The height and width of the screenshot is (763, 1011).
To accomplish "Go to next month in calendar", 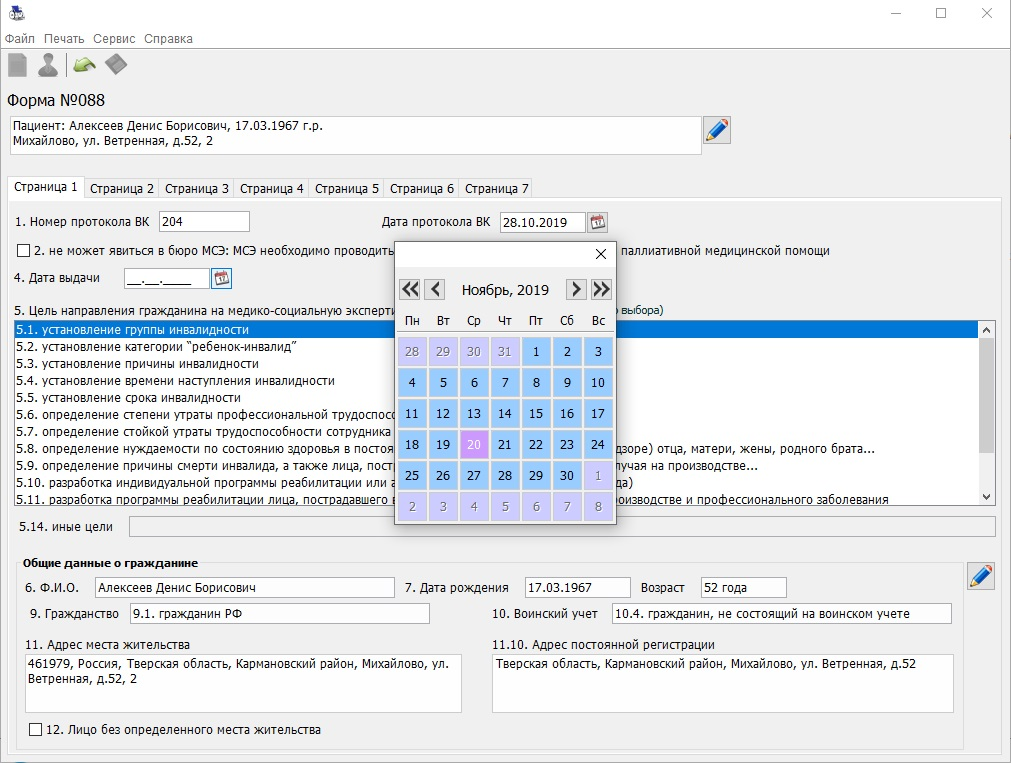I will (576, 290).
